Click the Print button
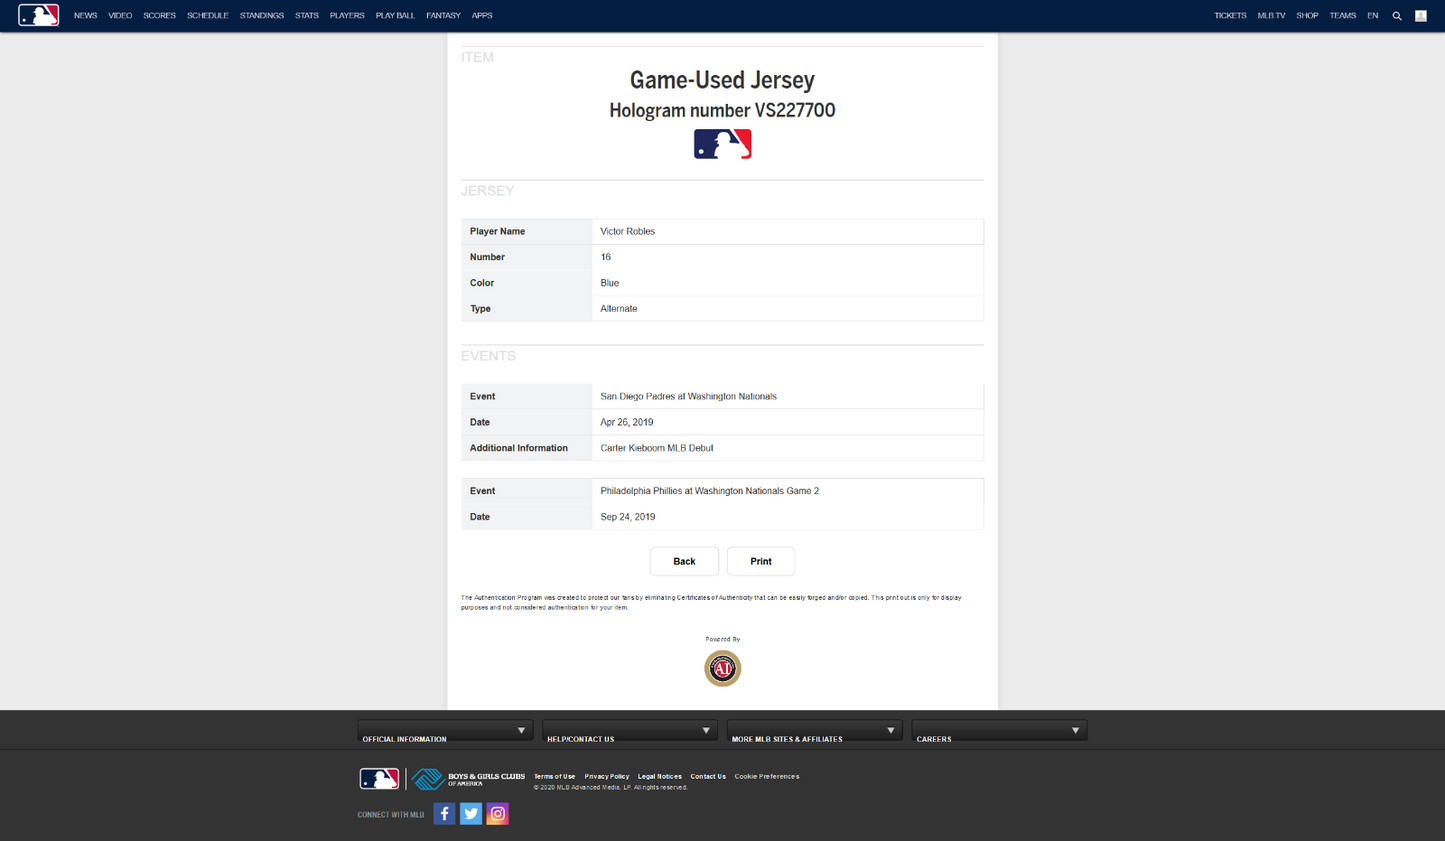Image resolution: width=1445 pixels, height=841 pixels. 761,561
